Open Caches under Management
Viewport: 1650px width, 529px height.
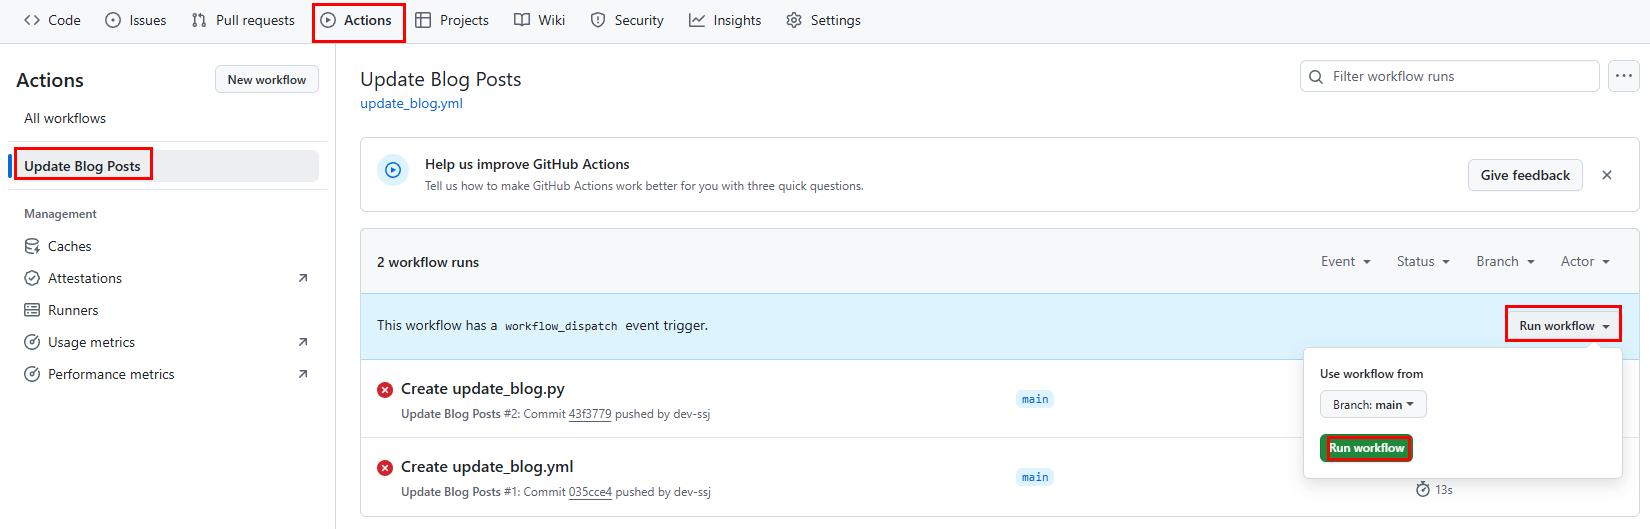pos(69,246)
